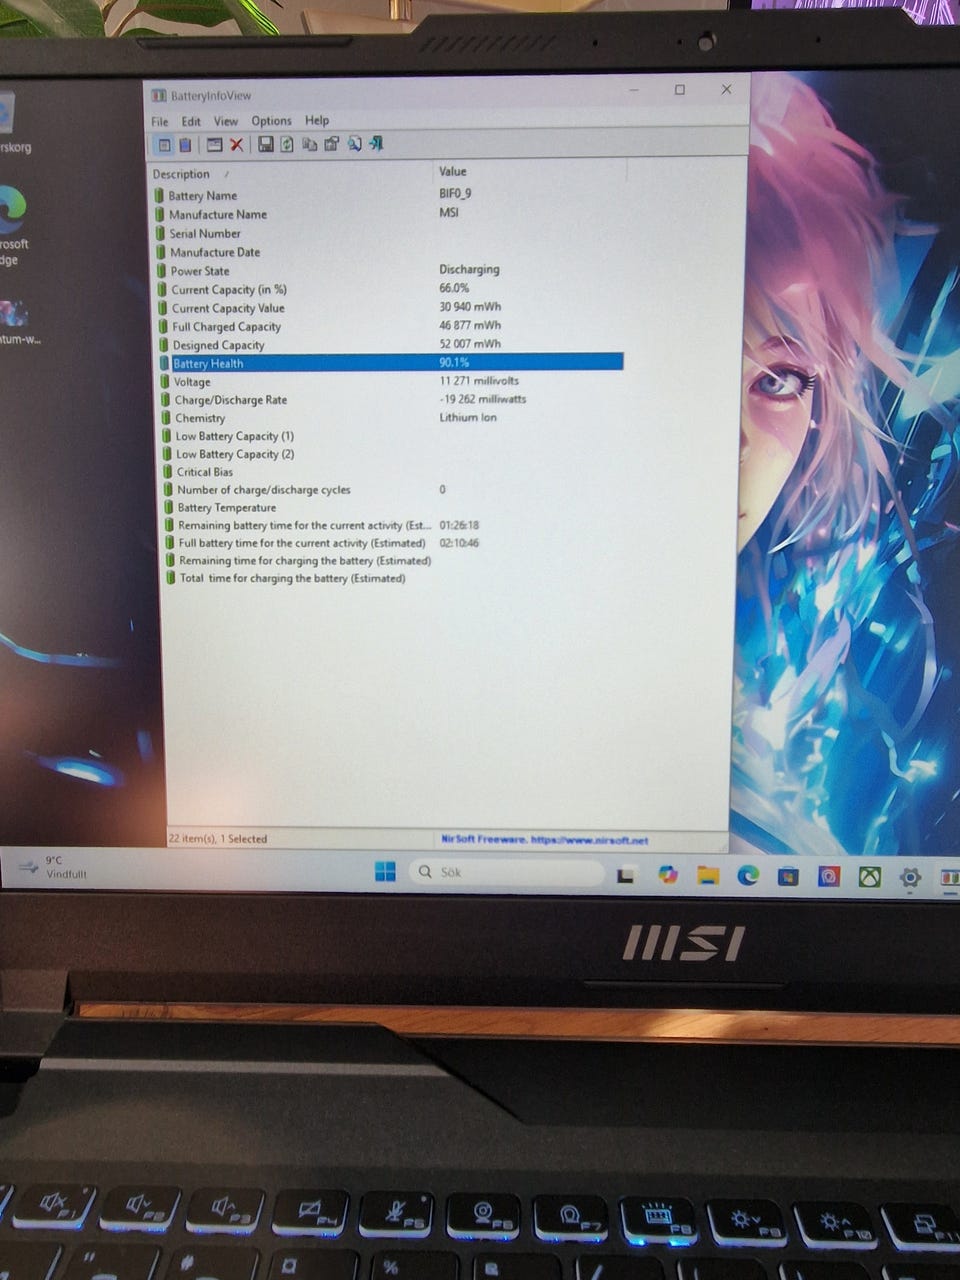Select the Low Battery Capacity (1) row
Viewport: 960px width, 1280px height.
[x=392, y=436]
